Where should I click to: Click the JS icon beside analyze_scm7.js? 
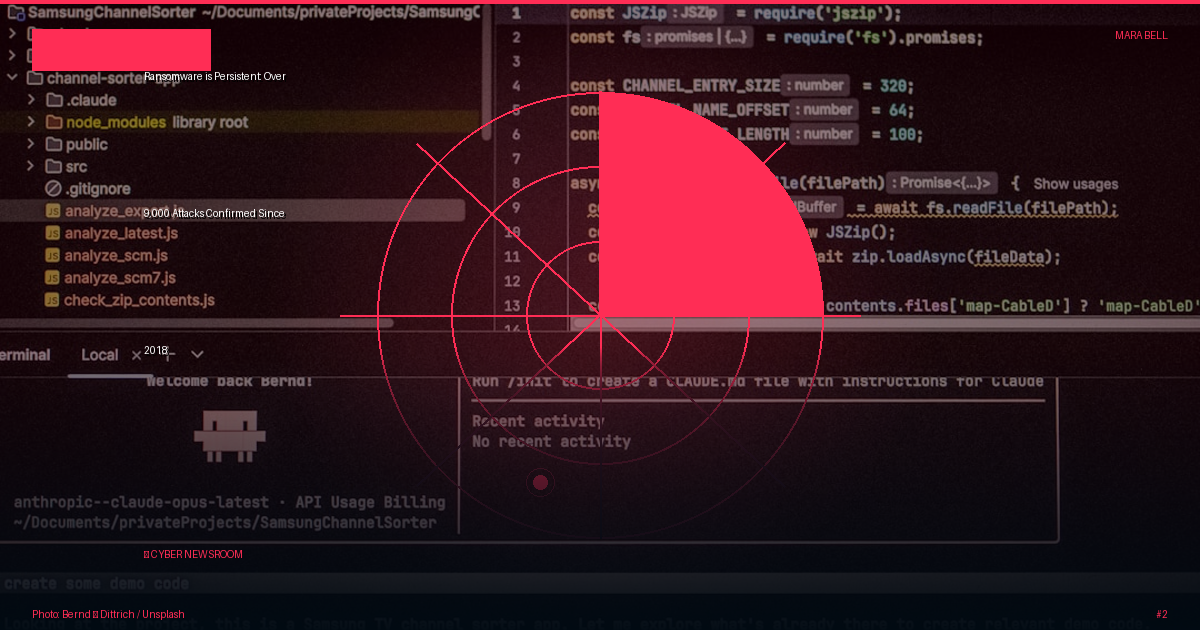(53, 277)
